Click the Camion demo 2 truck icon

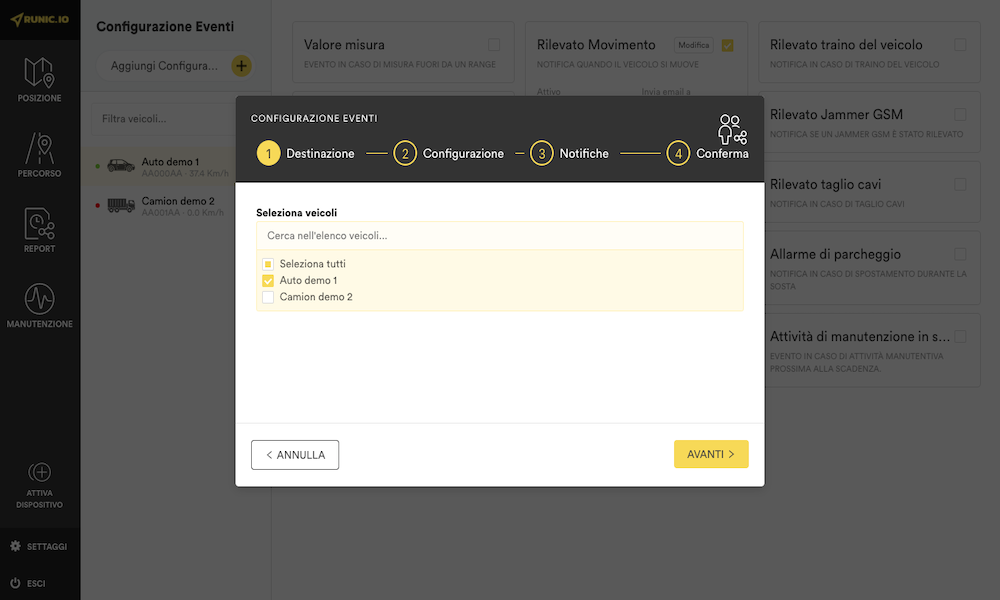(x=121, y=205)
